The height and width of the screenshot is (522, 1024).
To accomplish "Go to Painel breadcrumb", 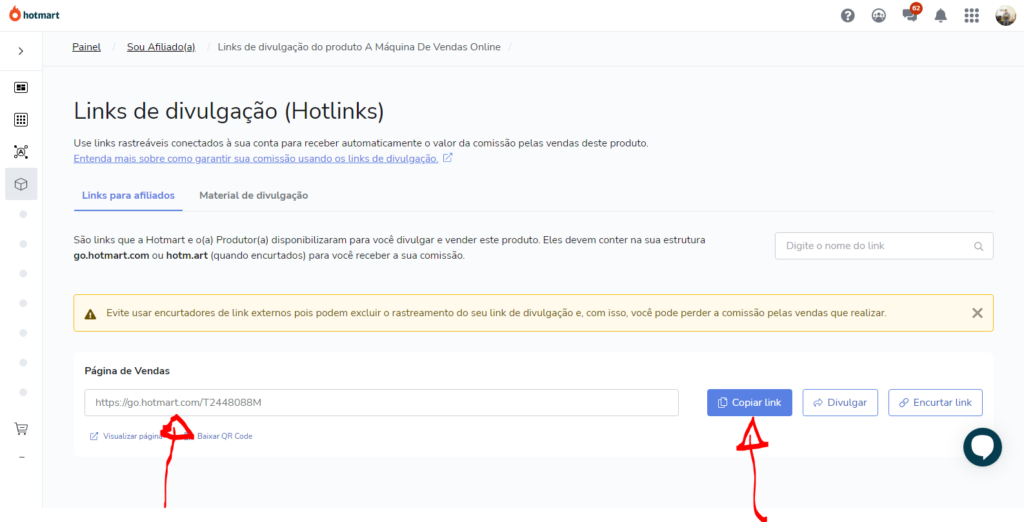I will click(x=86, y=47).
